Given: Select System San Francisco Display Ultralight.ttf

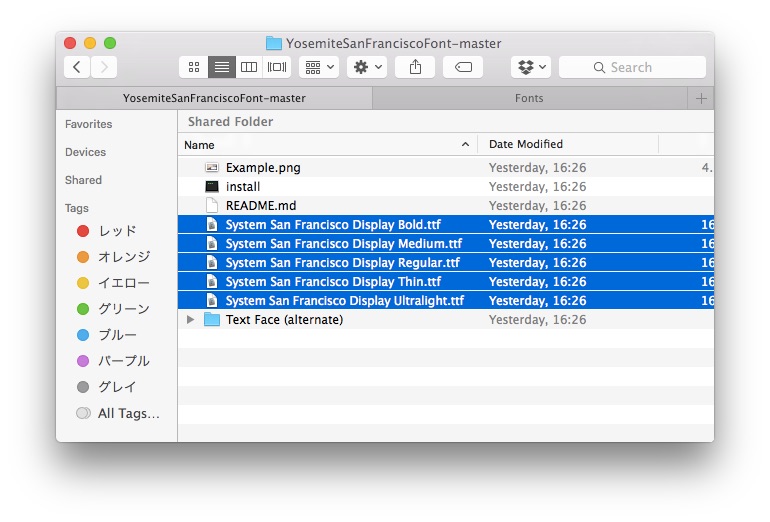Looking at the screenshot, I should (x=446, y=301).
